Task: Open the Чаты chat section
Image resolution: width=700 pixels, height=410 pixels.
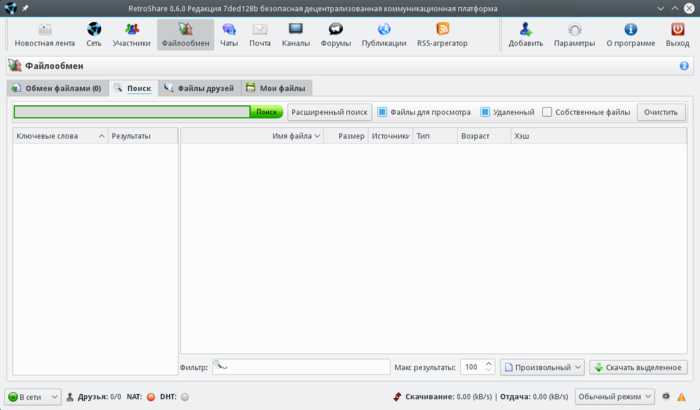Action: [x=229, y=35]
